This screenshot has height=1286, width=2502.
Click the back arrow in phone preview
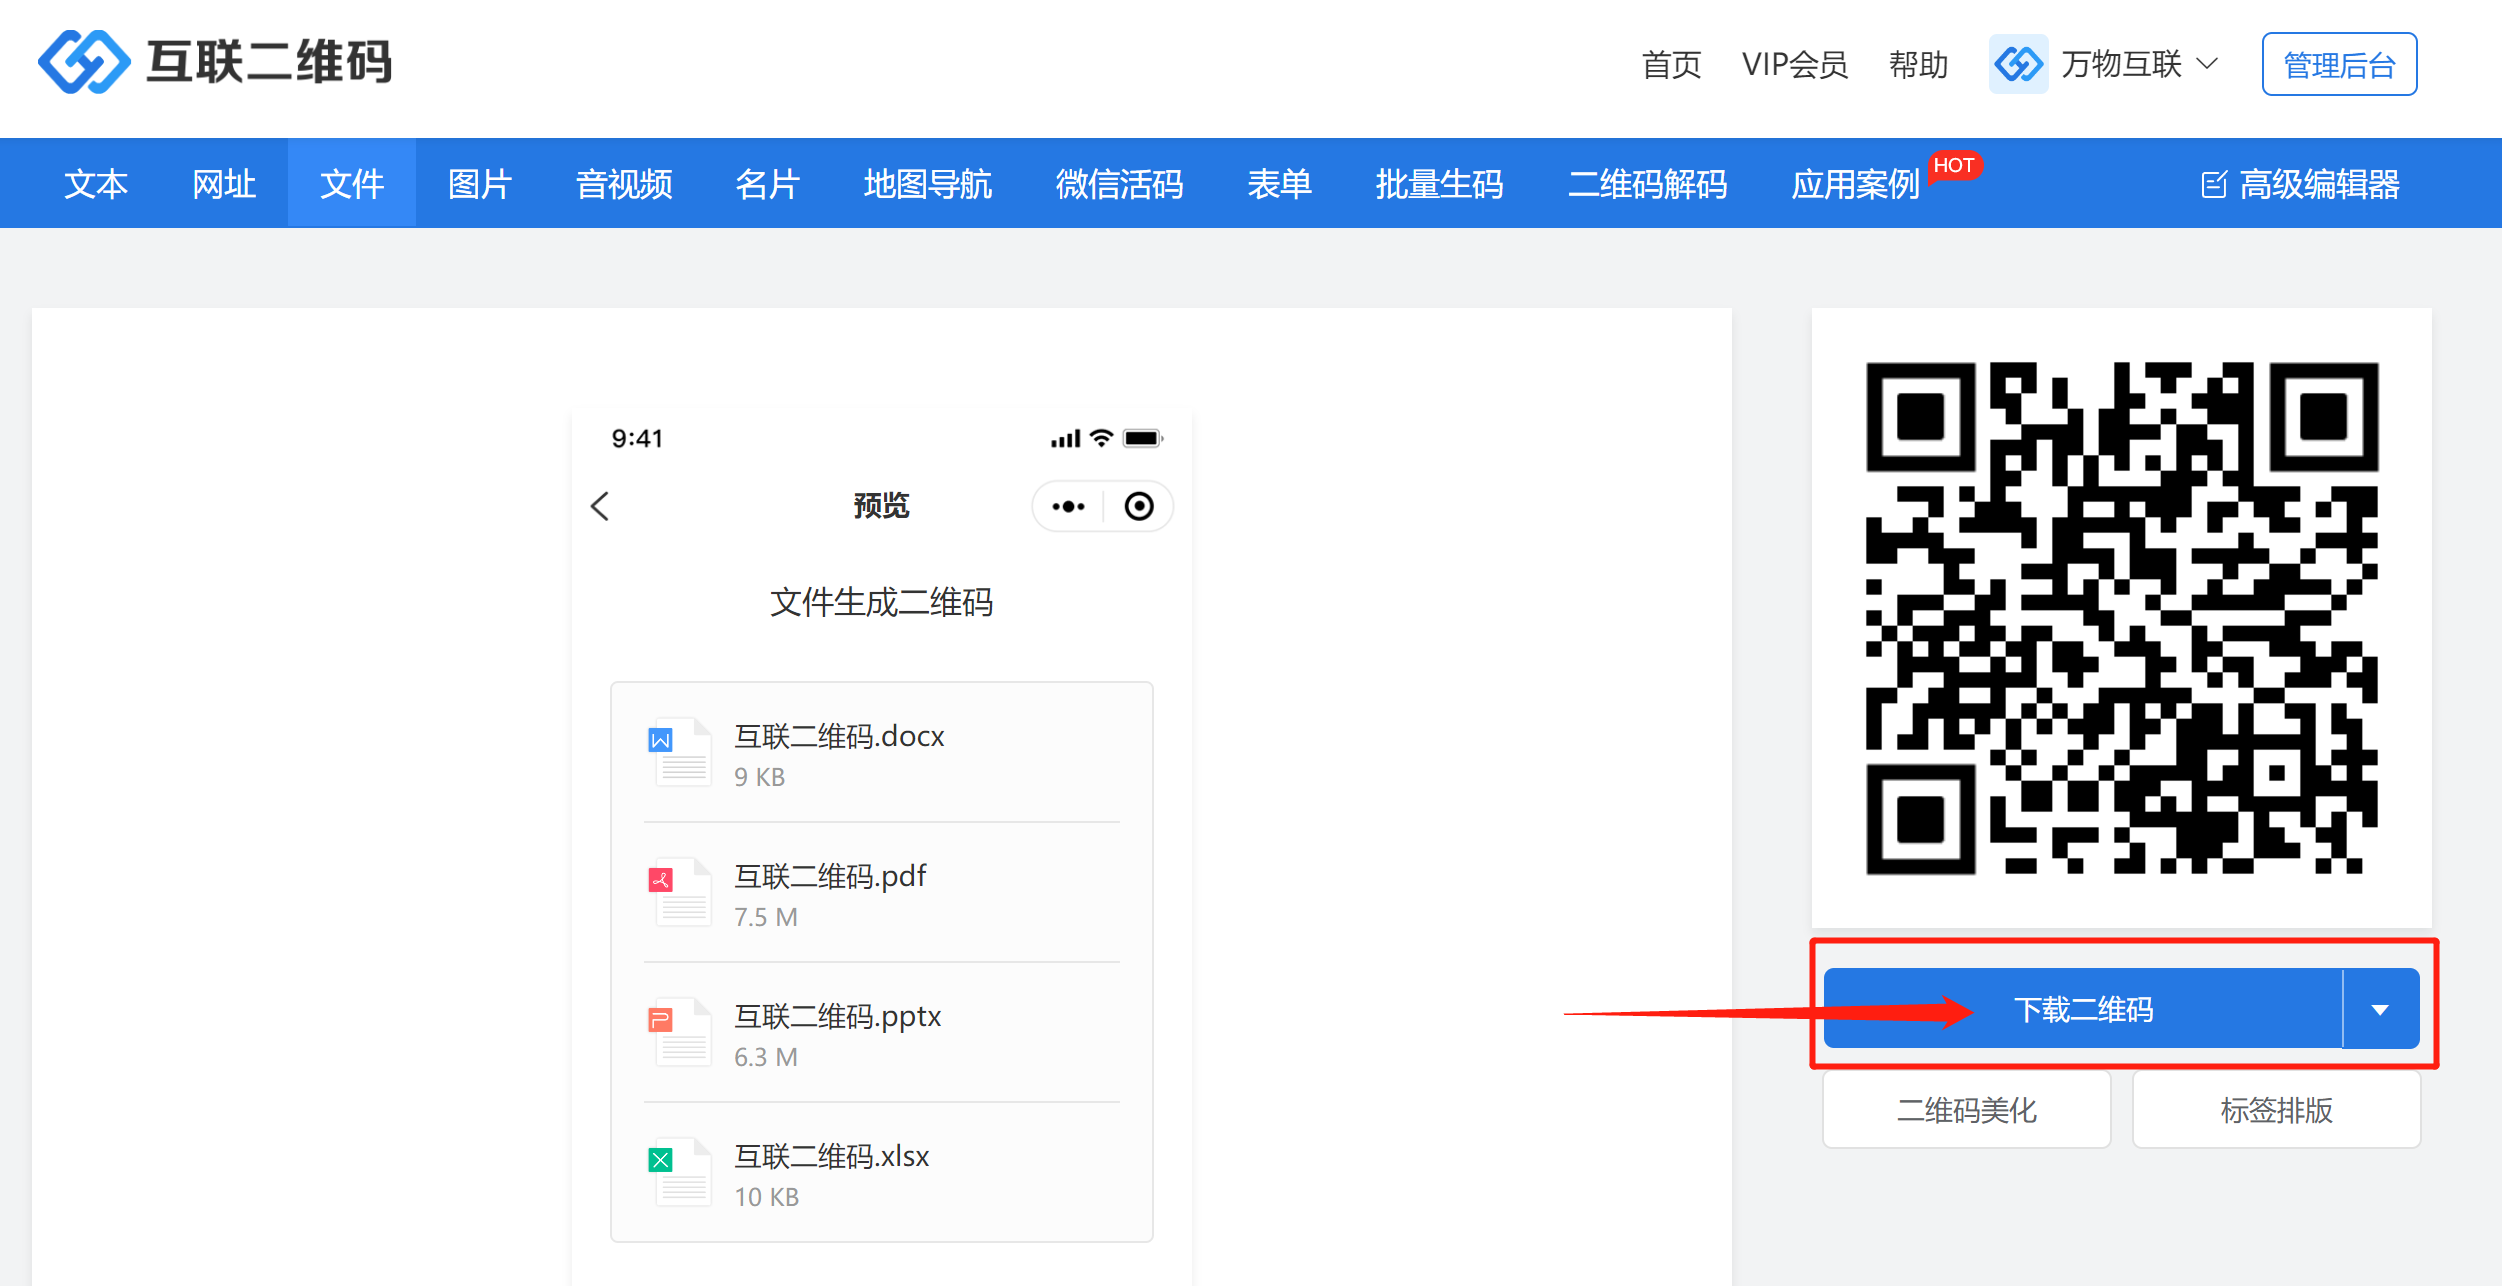coord(600,506)
